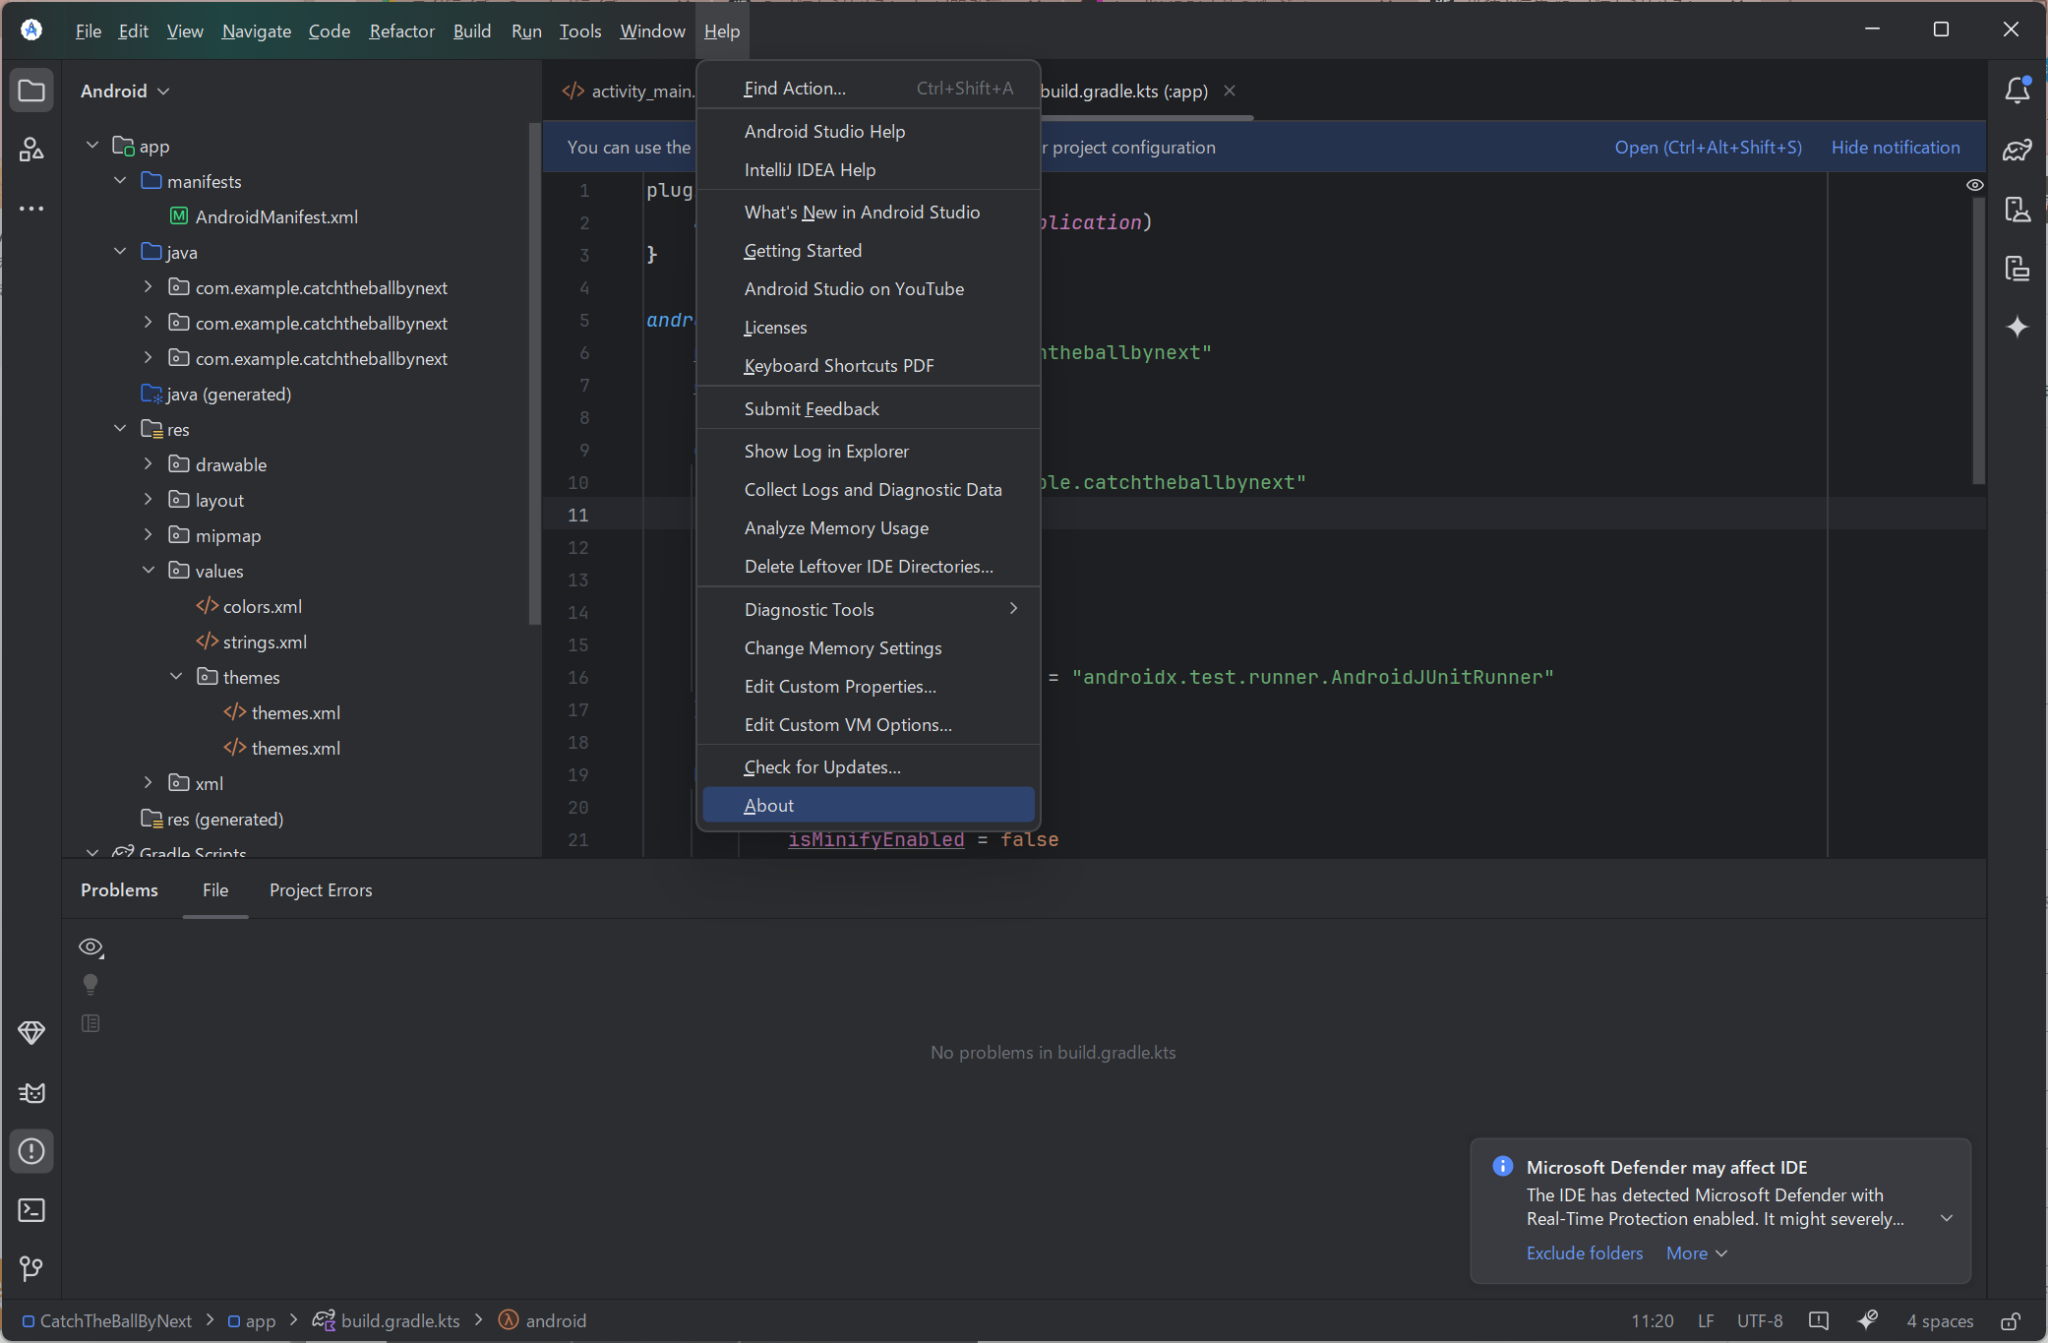Screen dimensions: 2048x1343
Task: Switch to the Project Errors tab
Action: (x=320, y=890)
